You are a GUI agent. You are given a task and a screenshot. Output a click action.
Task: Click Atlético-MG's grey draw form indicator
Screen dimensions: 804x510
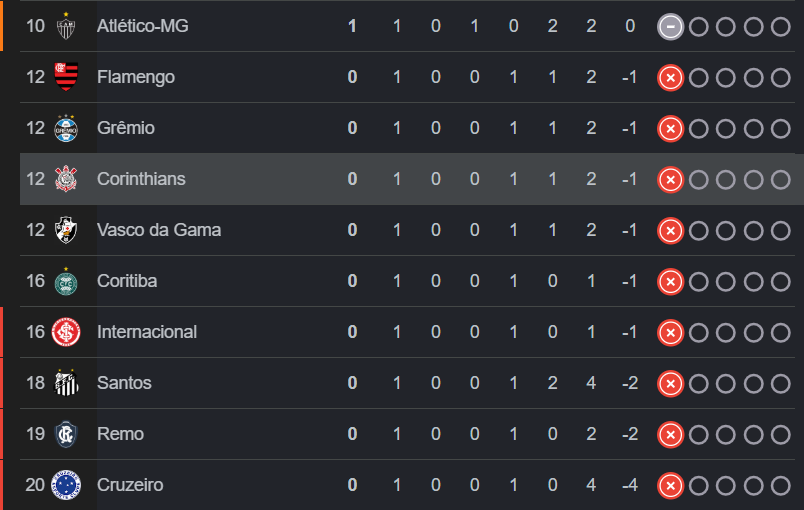click(x=670, y=26)
